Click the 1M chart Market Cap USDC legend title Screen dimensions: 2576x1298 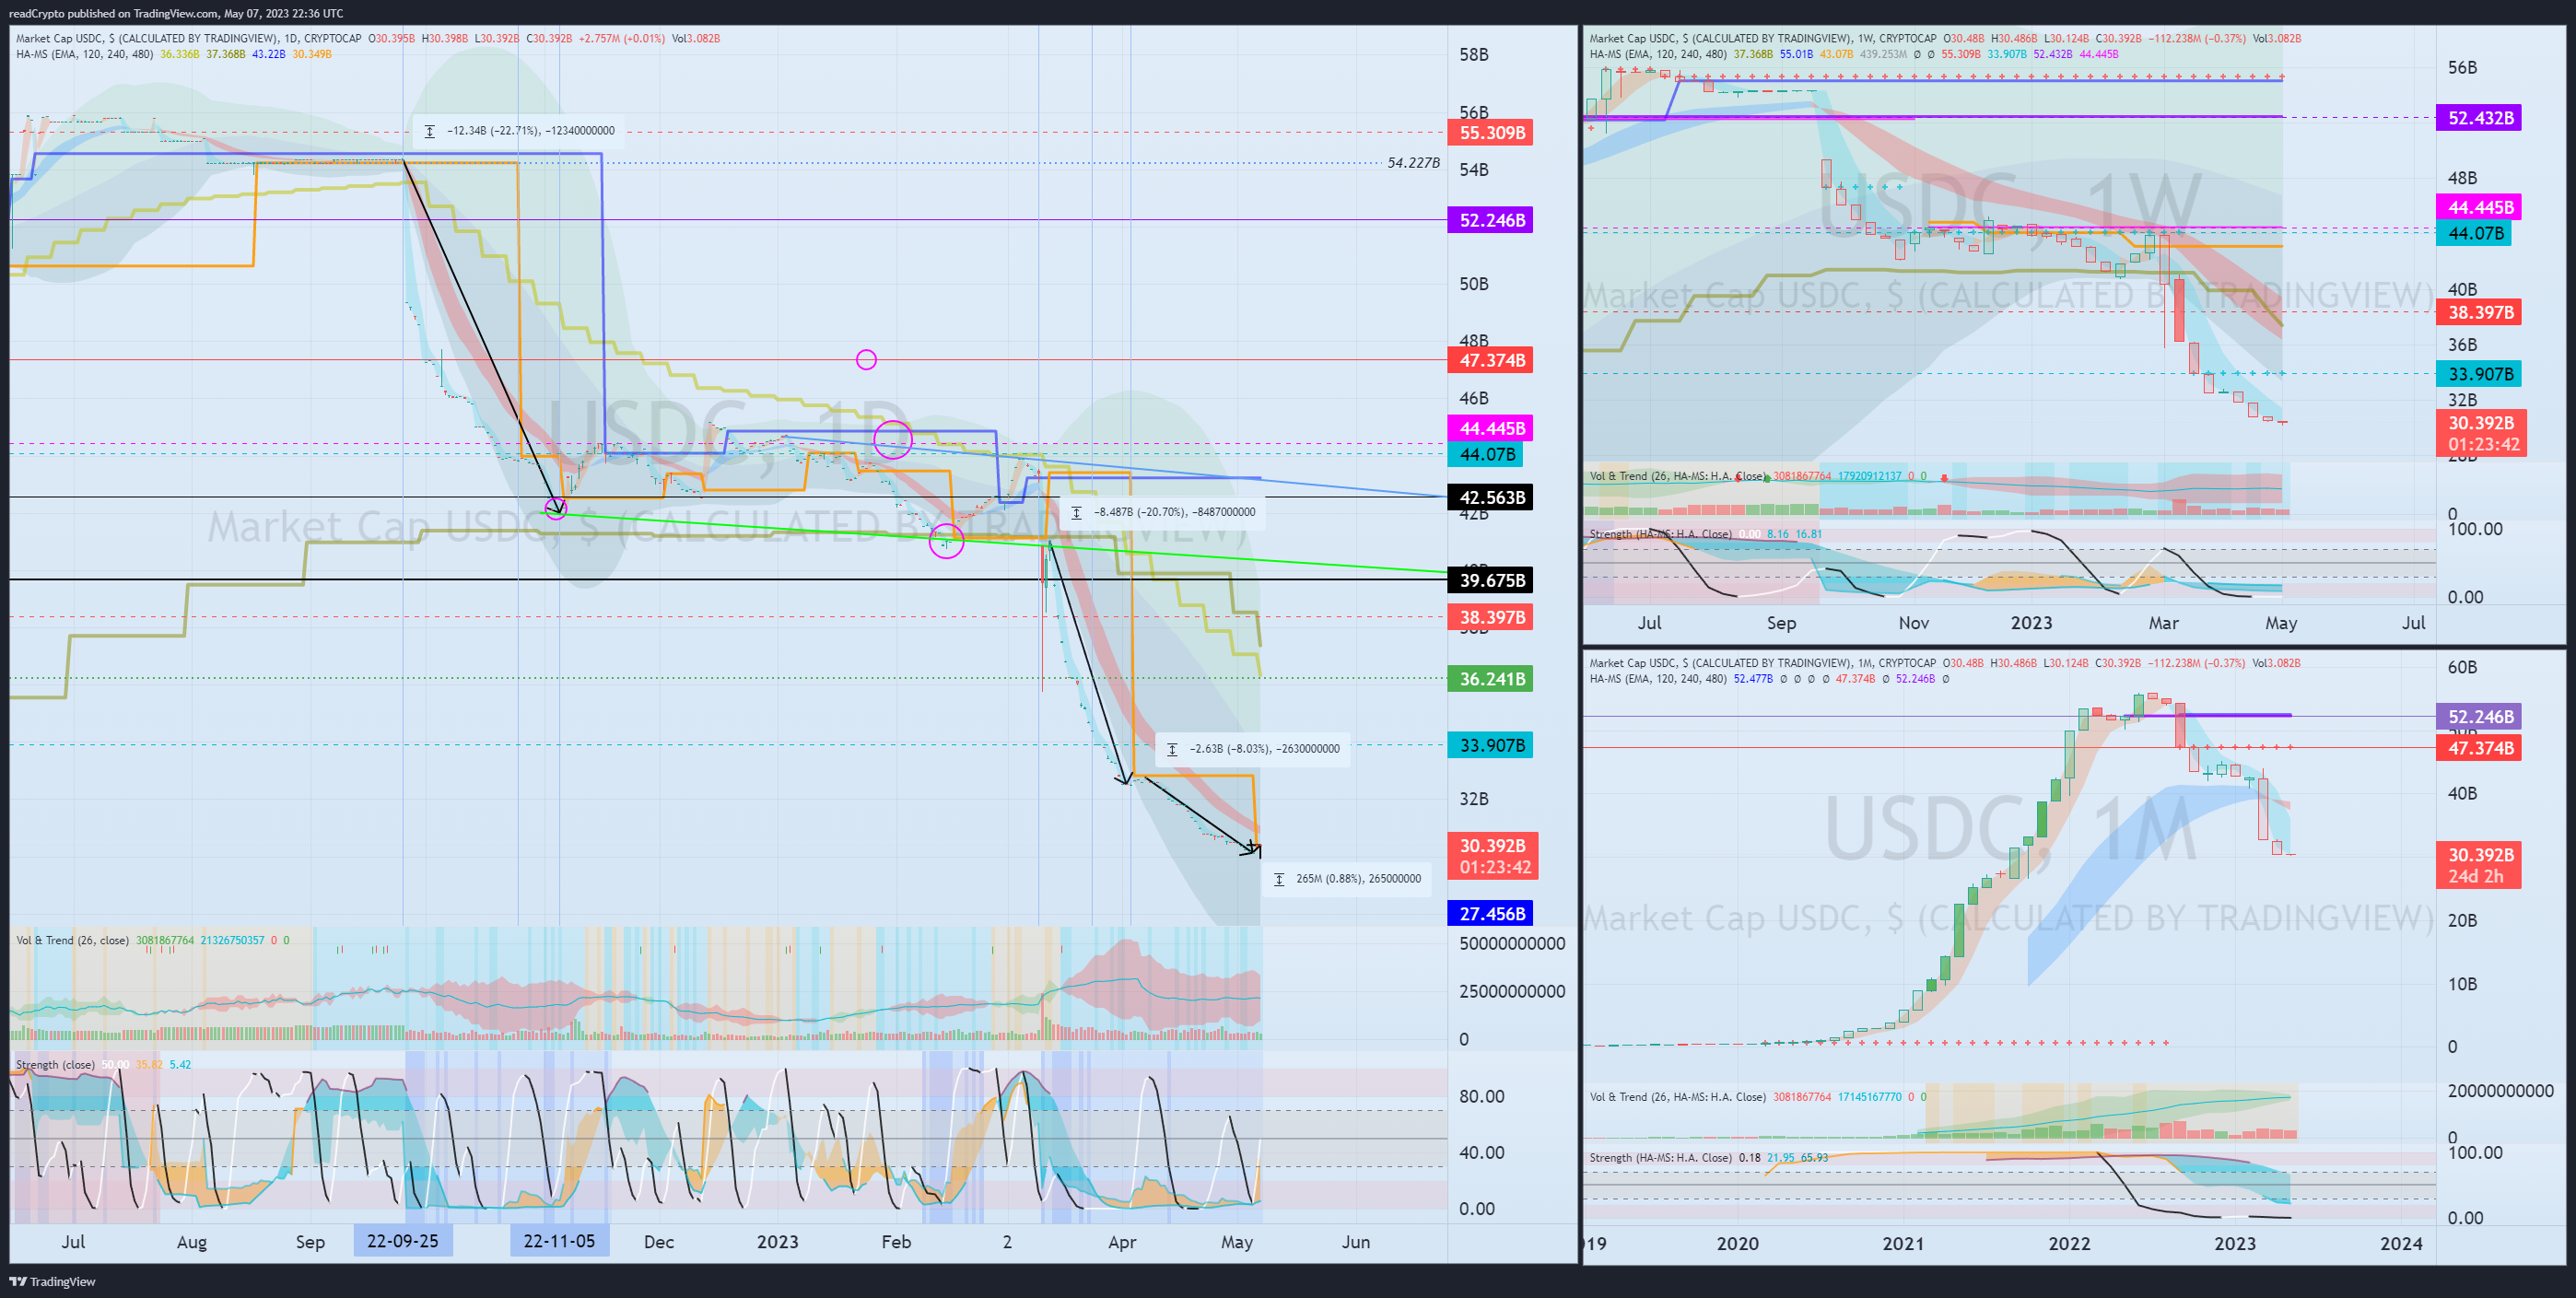pyautogui.click(x=1762, y=663)
